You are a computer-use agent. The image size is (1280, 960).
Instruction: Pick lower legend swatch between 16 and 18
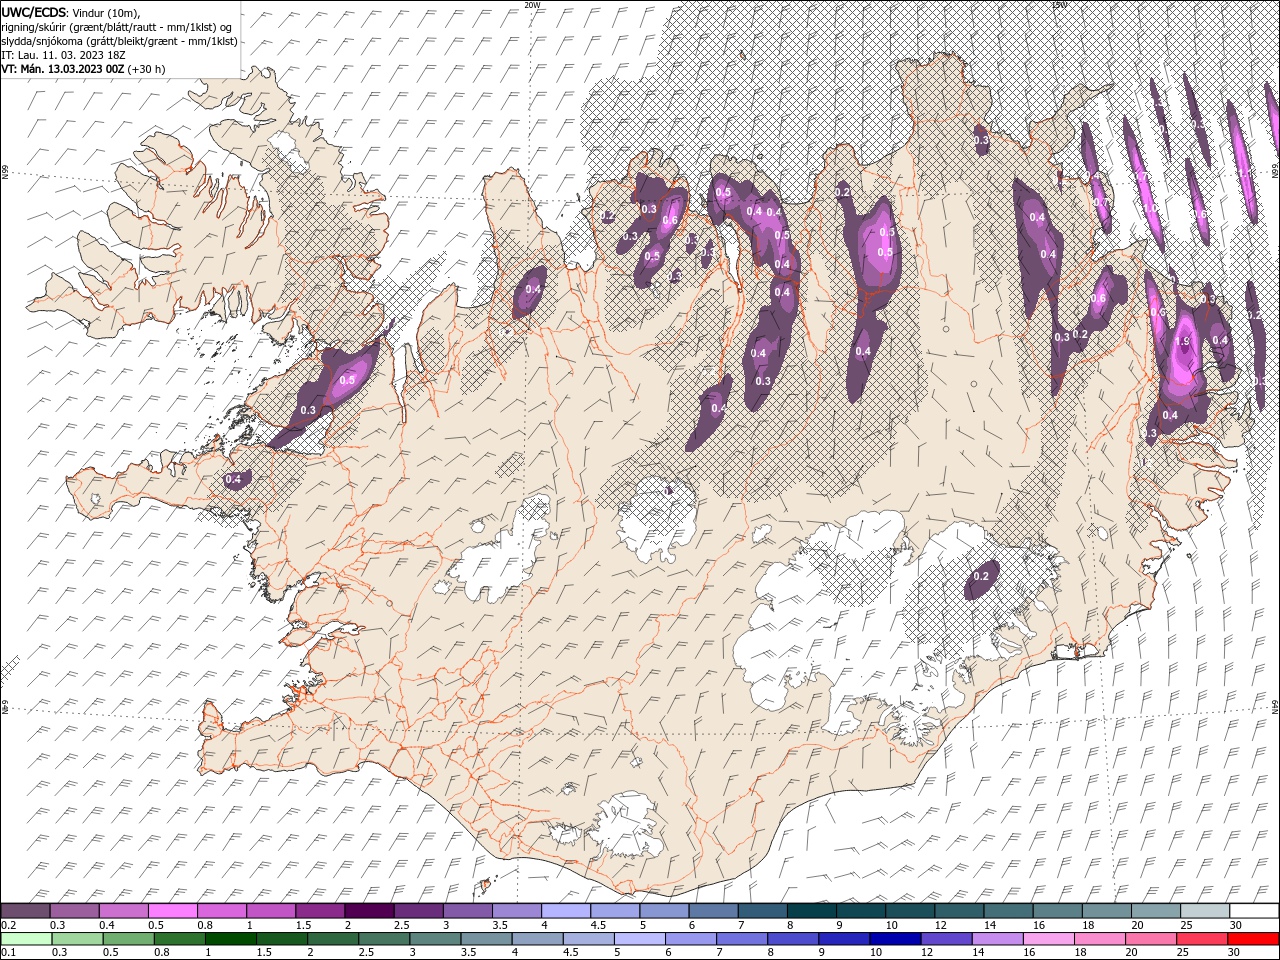(1049, 938)
